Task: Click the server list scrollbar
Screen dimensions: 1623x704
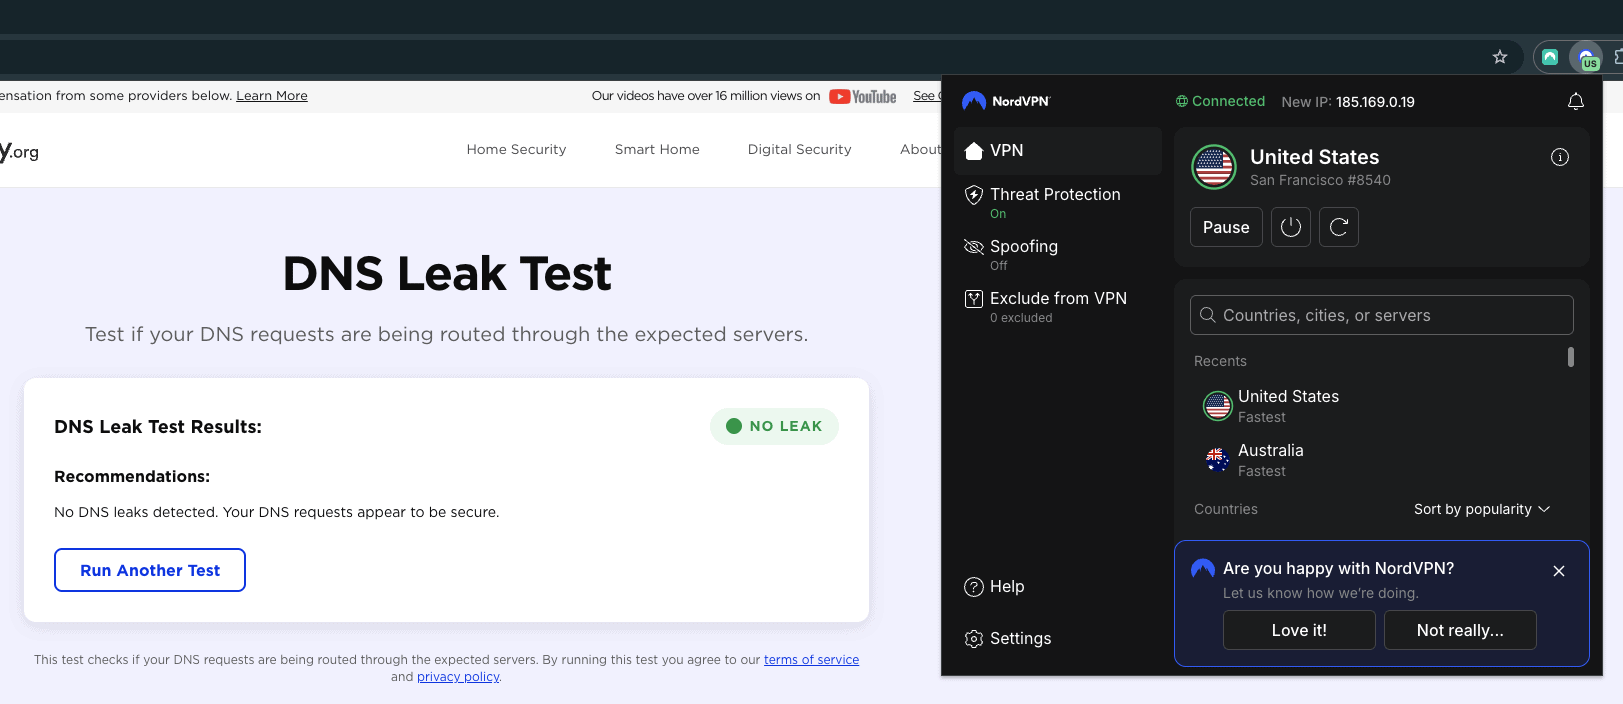Action: coord(1571,357)
